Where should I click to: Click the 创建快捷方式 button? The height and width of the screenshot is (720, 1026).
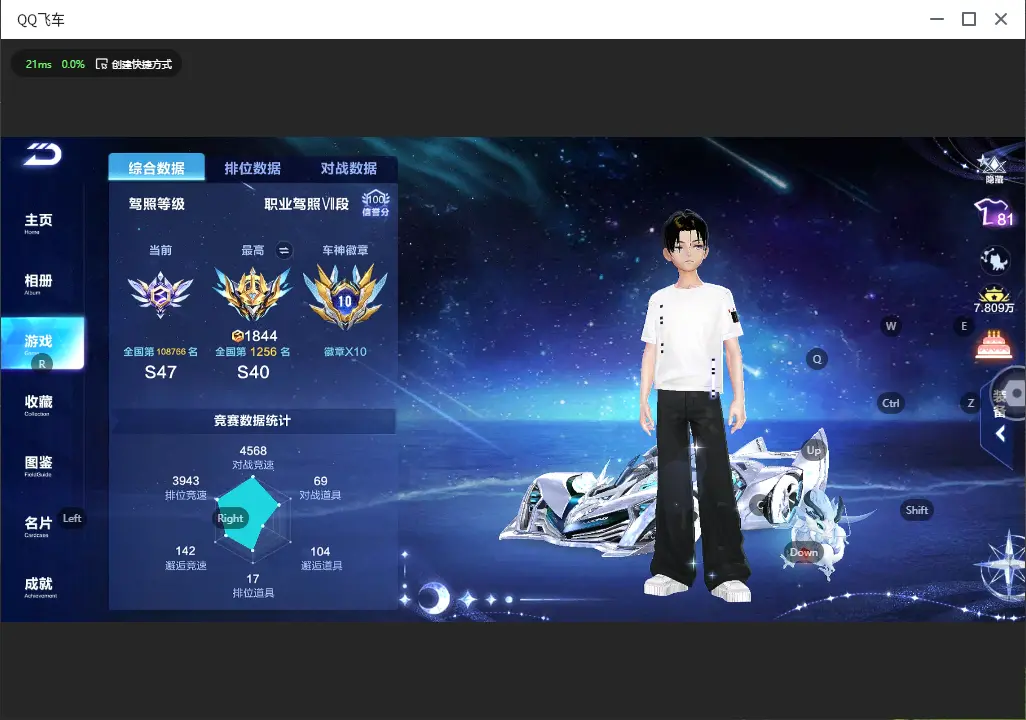(134, 64)
